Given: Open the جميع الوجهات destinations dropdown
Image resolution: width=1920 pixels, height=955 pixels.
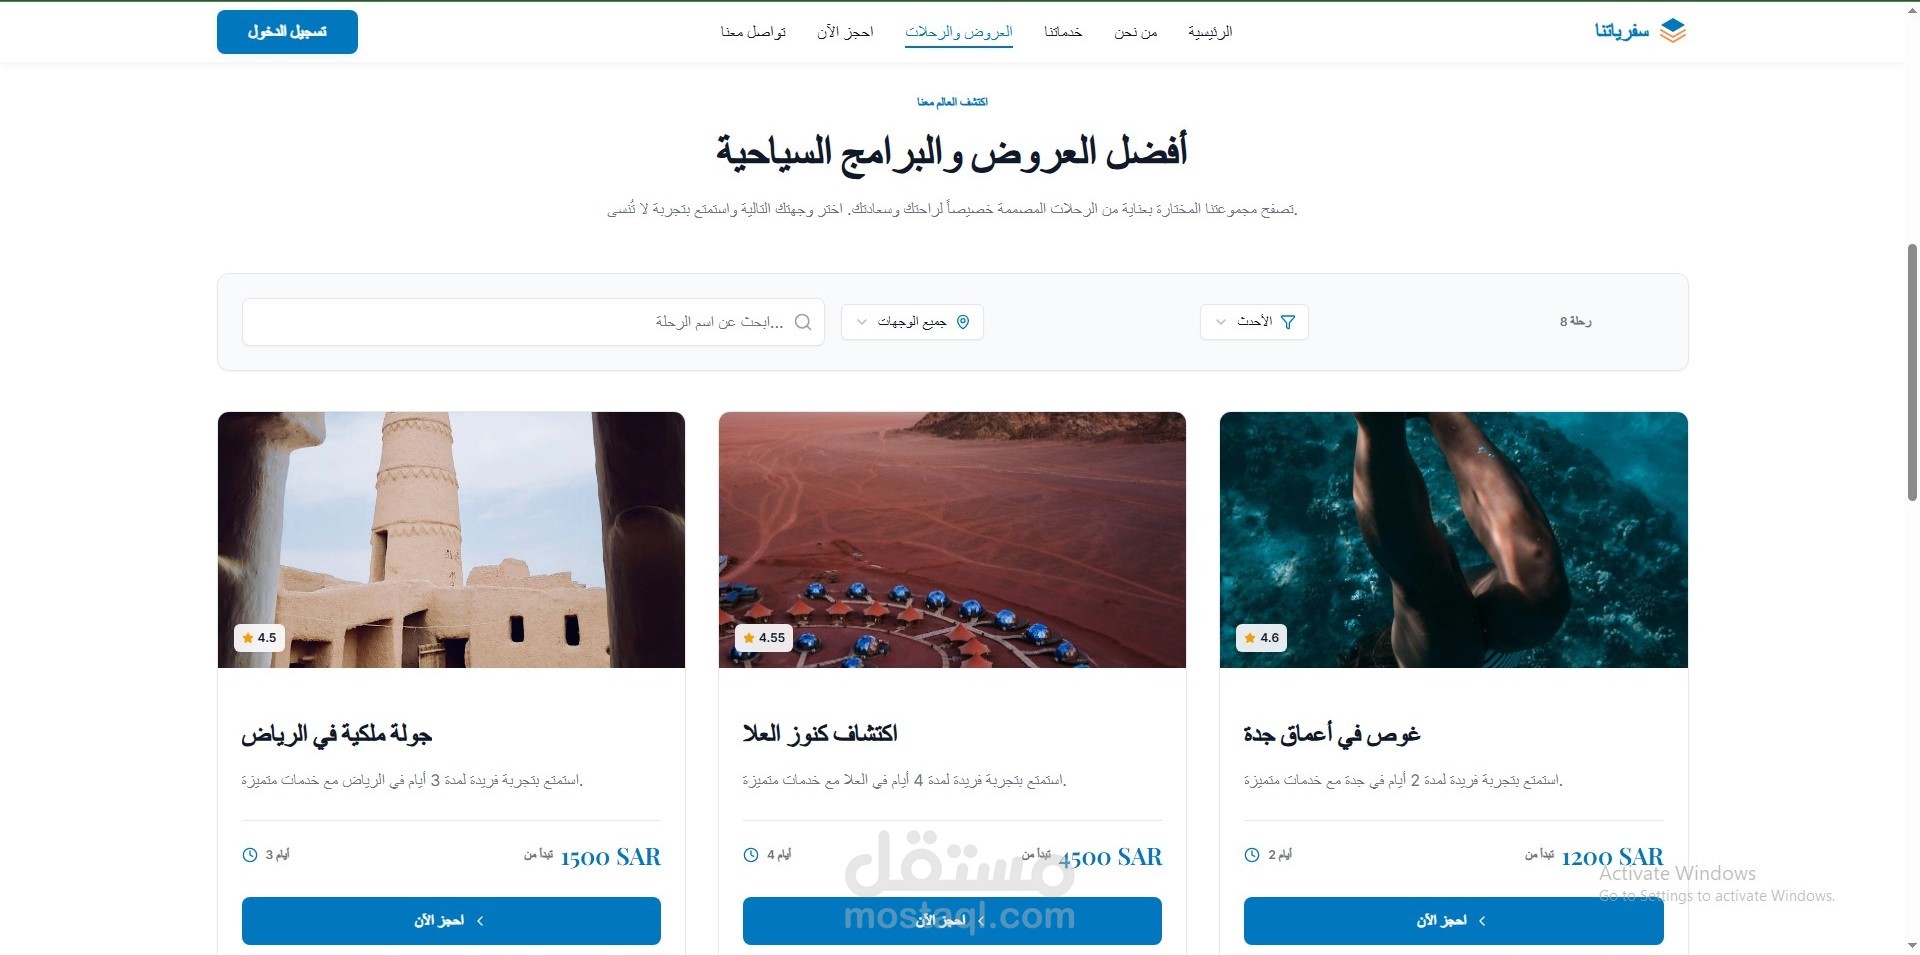Looking at the screenshot, I should (912, 322).
